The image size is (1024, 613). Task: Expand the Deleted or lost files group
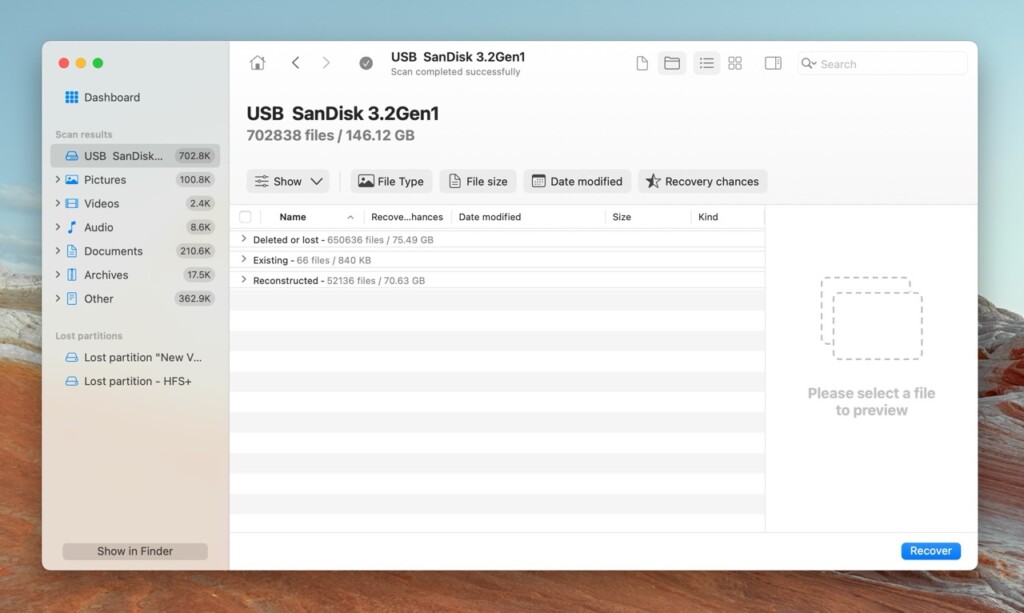click(x=244, y=238)
